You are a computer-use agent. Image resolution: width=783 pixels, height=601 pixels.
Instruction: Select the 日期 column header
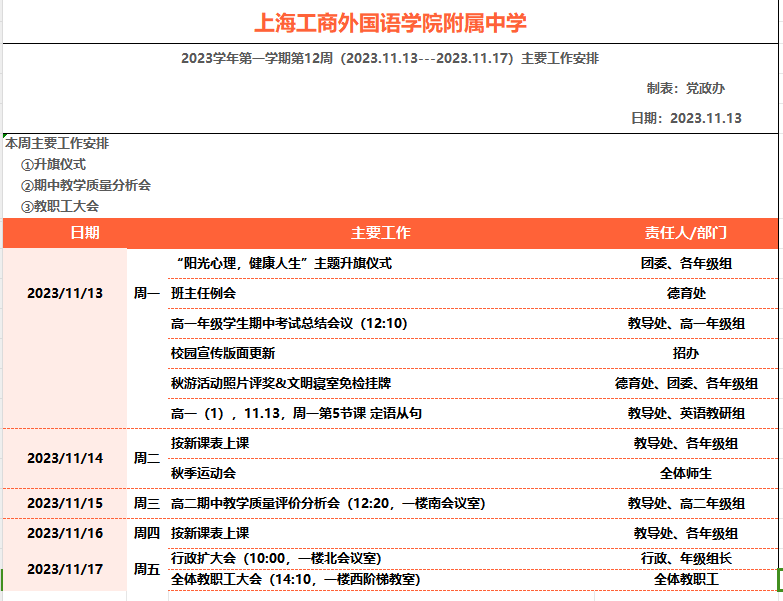tap(85, 233)
